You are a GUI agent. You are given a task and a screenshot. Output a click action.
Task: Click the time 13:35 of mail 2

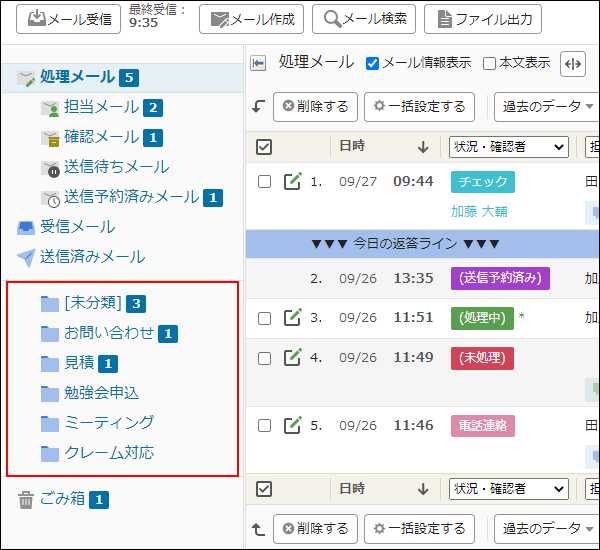coord(413,278)
